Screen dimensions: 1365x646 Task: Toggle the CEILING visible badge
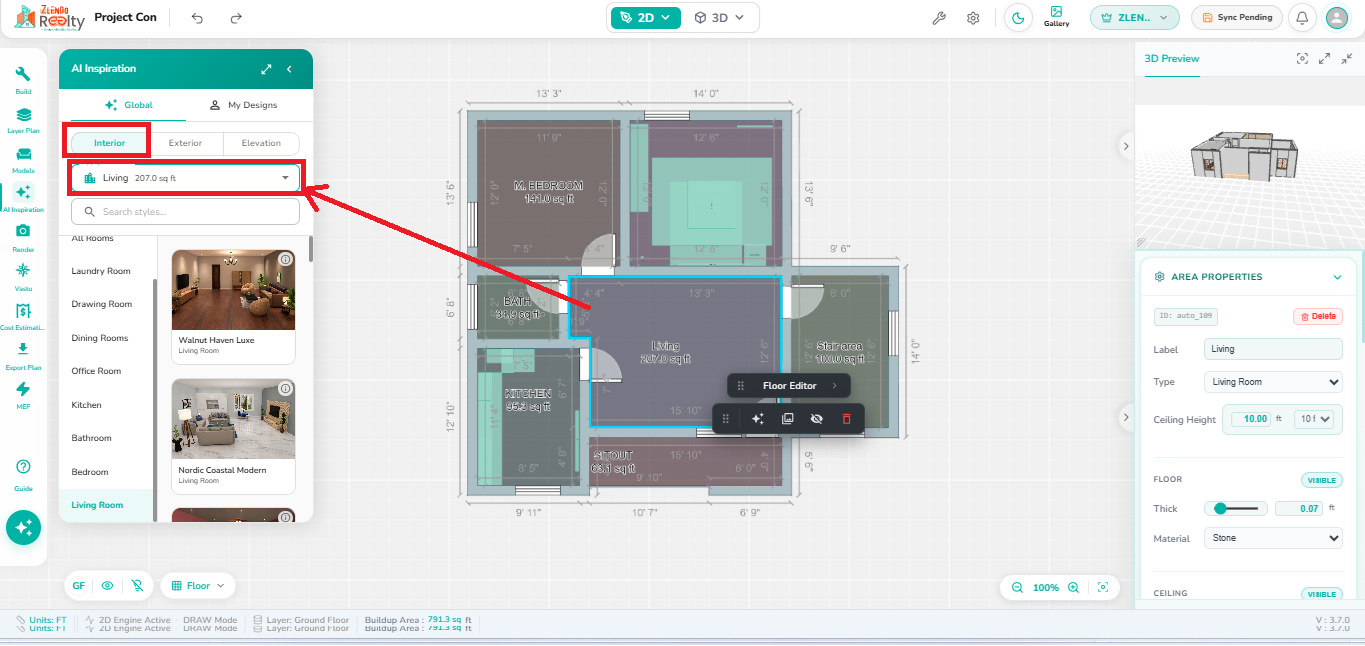point(1321,594)
